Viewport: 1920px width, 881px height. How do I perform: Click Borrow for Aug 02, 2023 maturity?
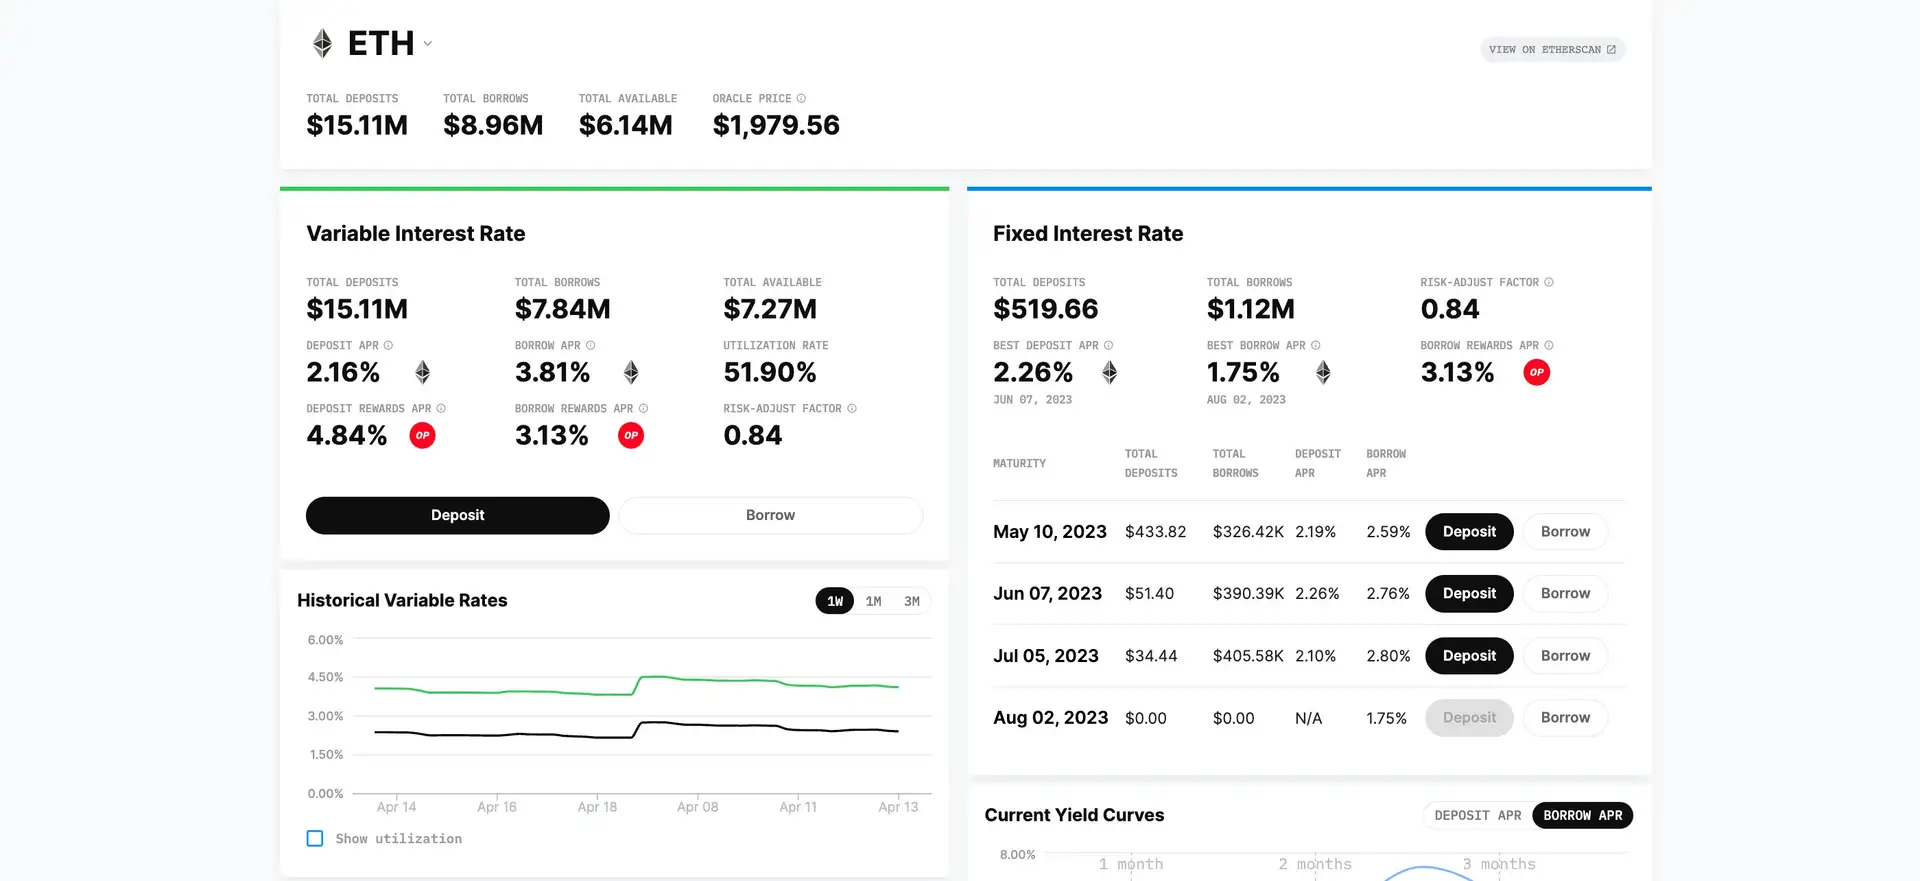1565,718
